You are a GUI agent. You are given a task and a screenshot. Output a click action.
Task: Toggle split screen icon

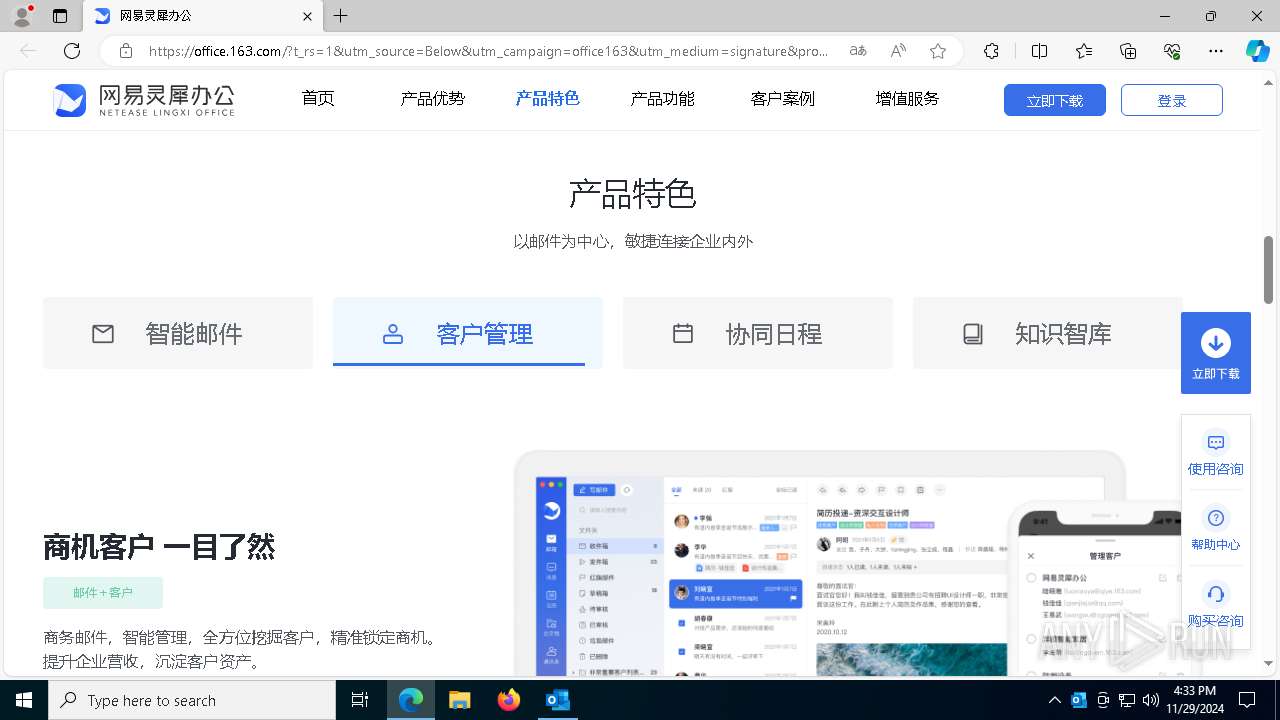point(1039,51)
